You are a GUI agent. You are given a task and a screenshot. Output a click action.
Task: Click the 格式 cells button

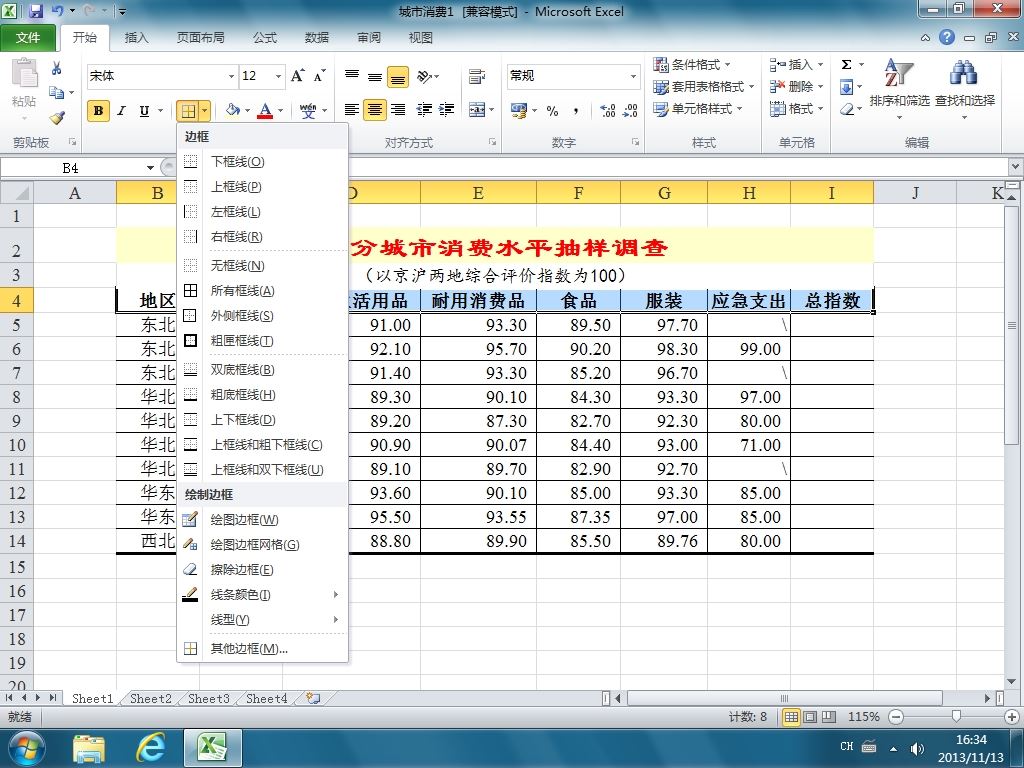tap(797, 108)
